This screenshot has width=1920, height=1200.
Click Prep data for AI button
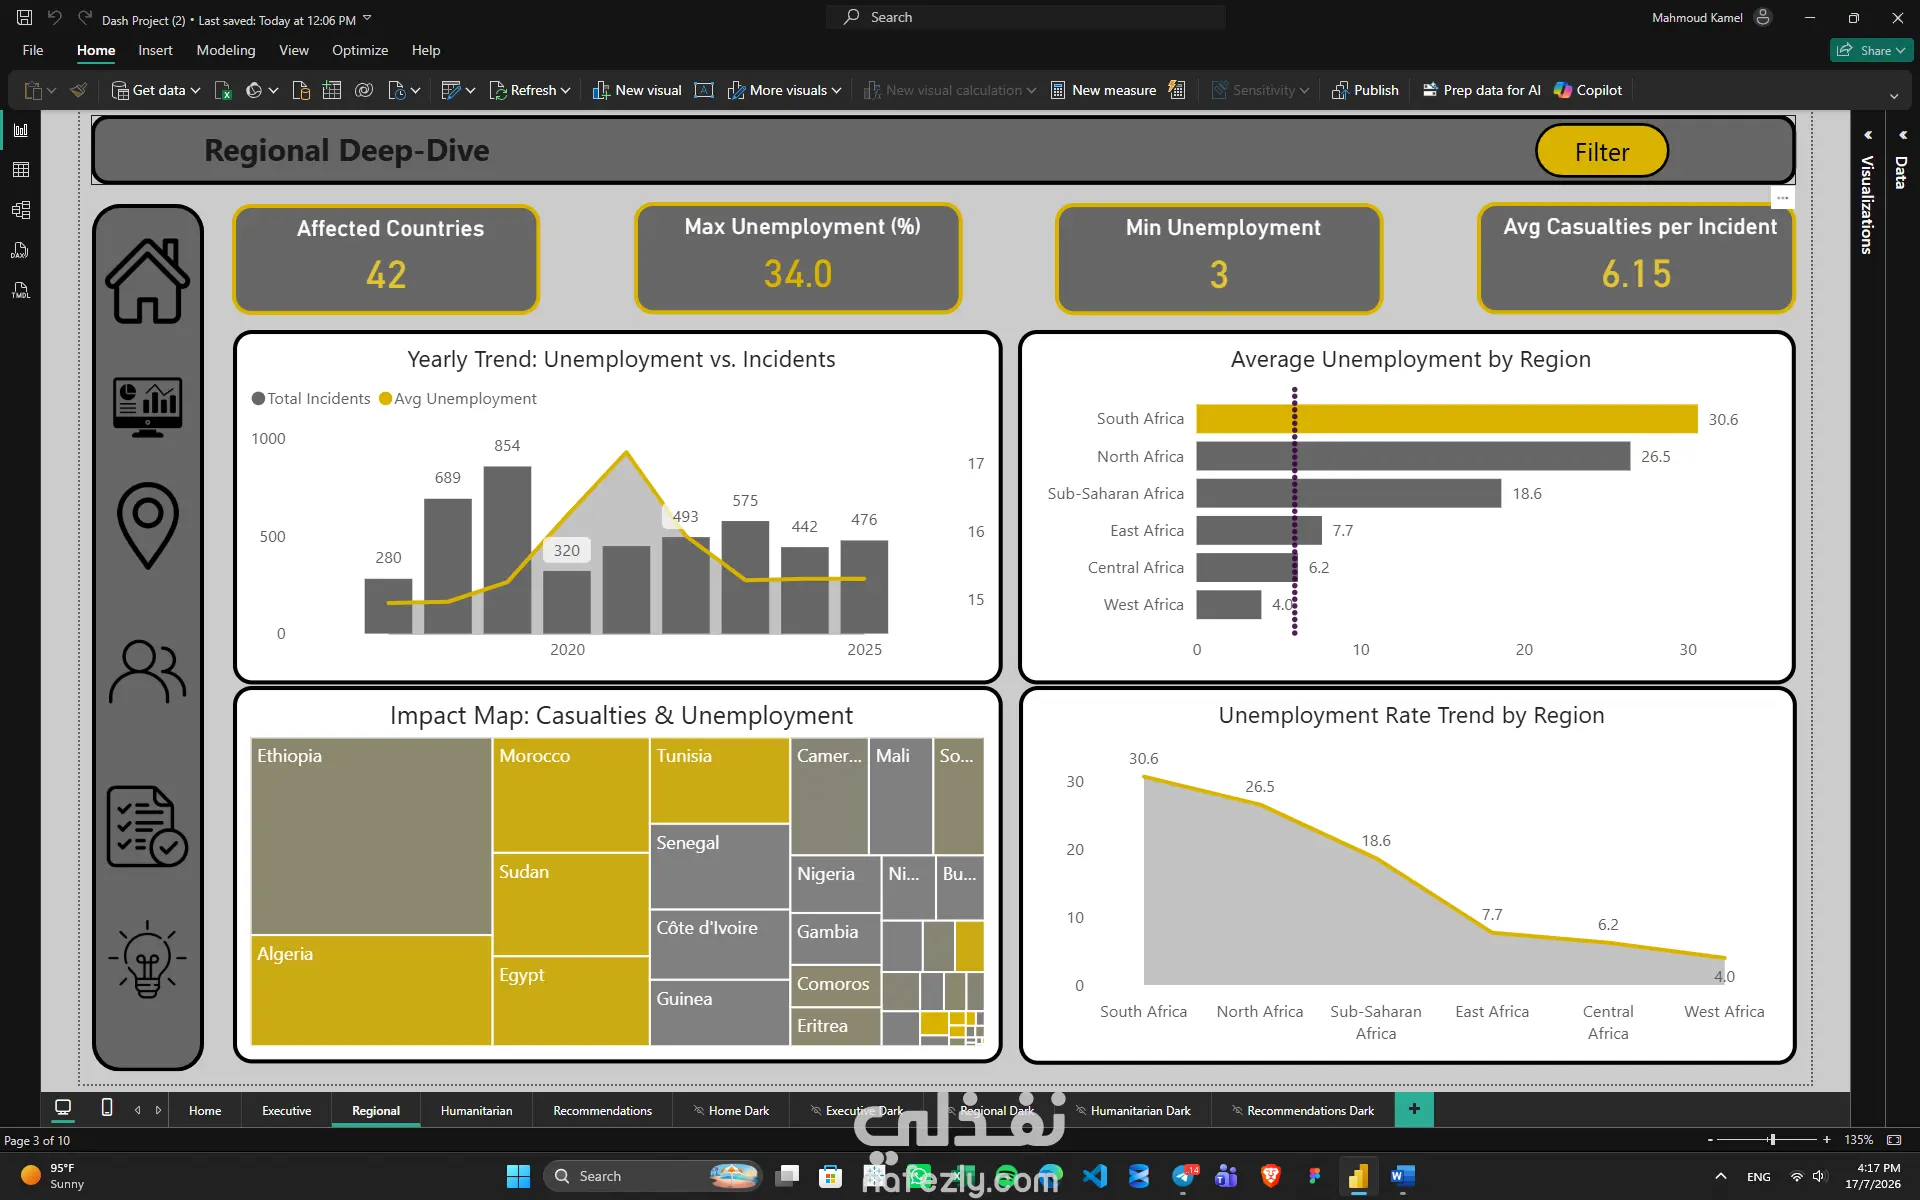pyautogui.click(x=1481, y=90)
